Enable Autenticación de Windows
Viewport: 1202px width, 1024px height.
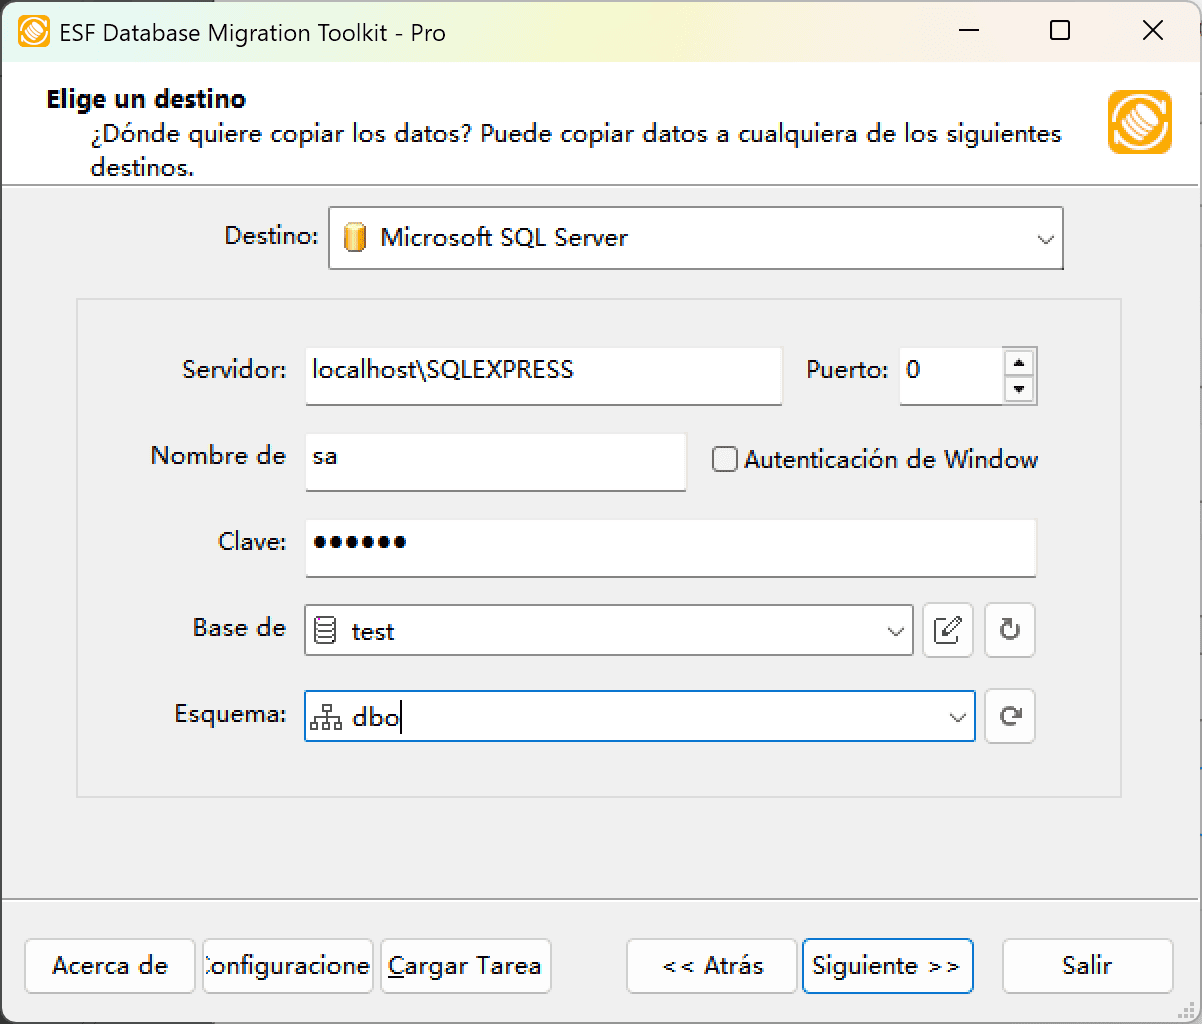(723, 458)
